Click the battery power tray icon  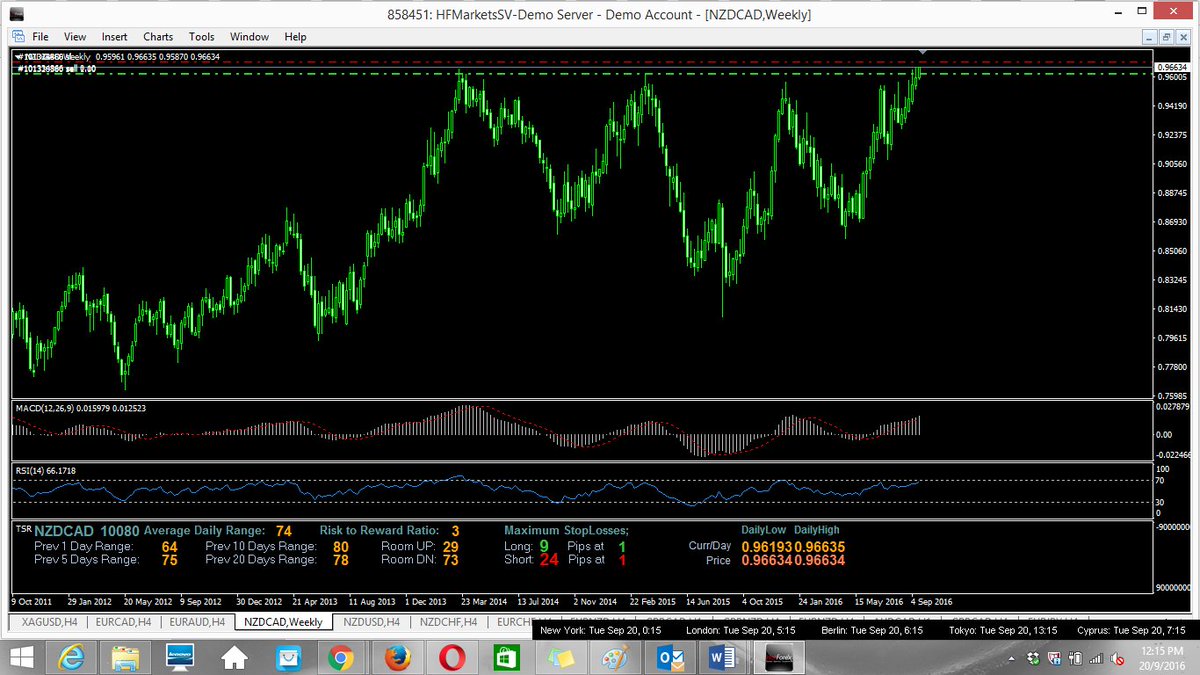(x=1076, y=658)
